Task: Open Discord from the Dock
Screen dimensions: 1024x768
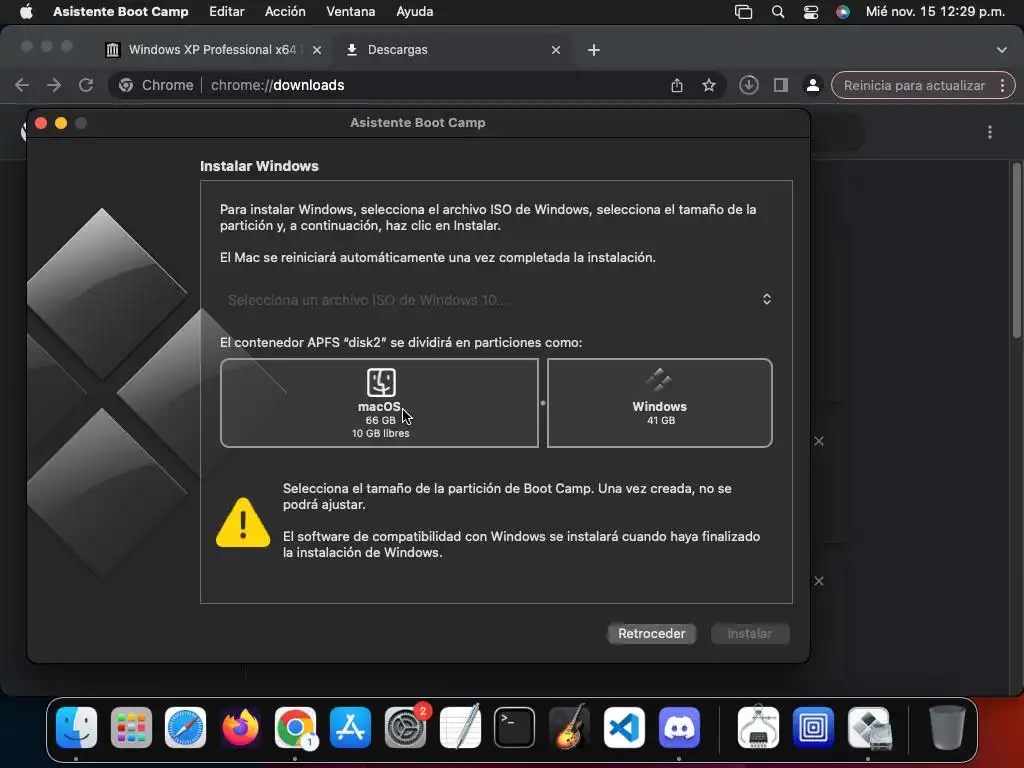Action: pos(679,728)
